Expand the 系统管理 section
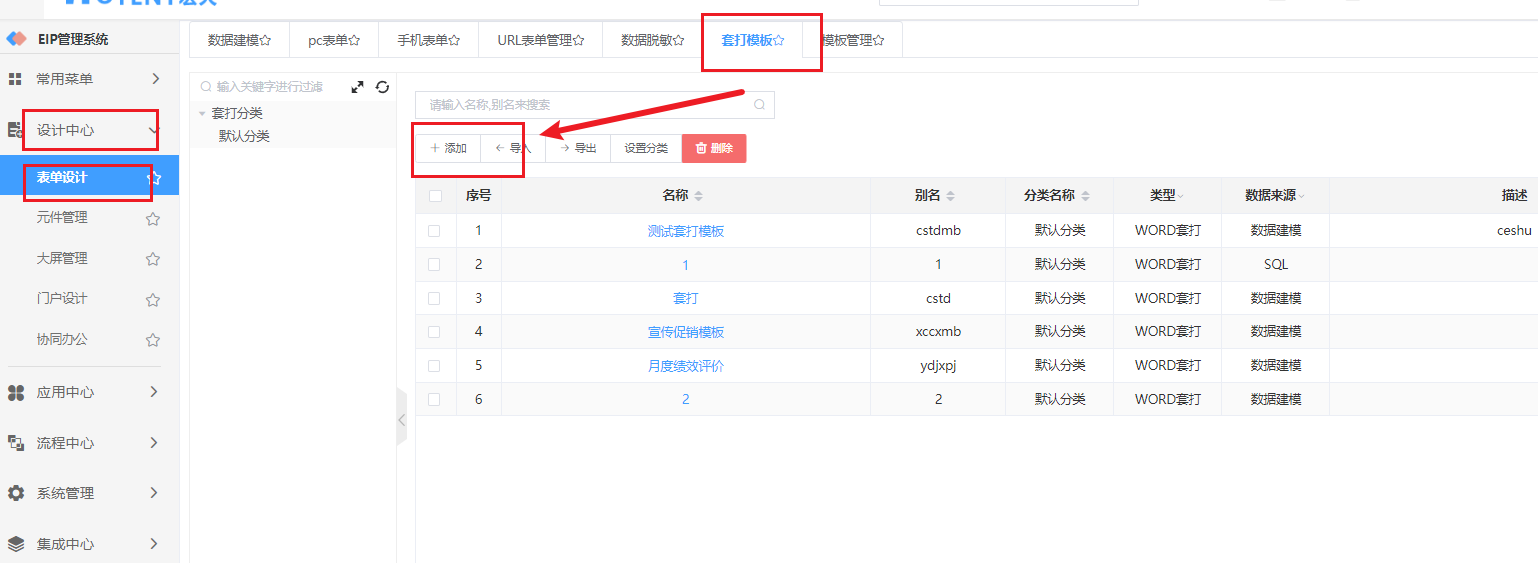Image resolution: width=1538 pixels, height=563 pixels. pyautogui.click(x=154, y=492)
